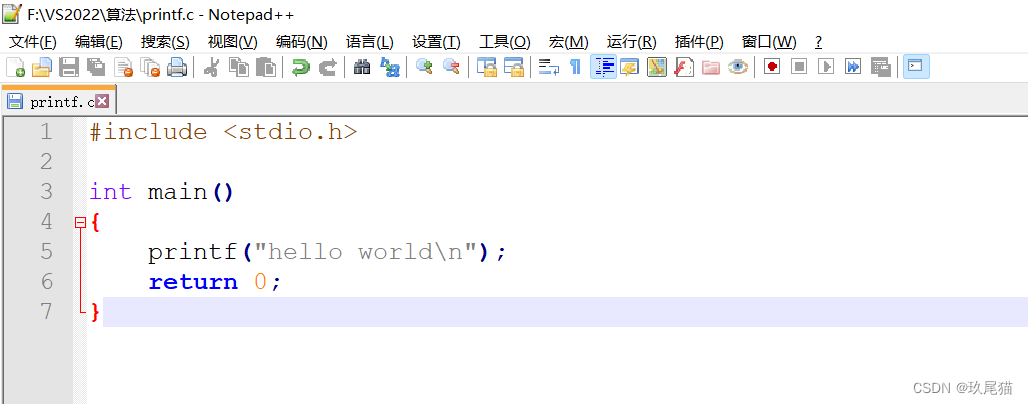Click the closing brace on line 7

coord(96,312)
